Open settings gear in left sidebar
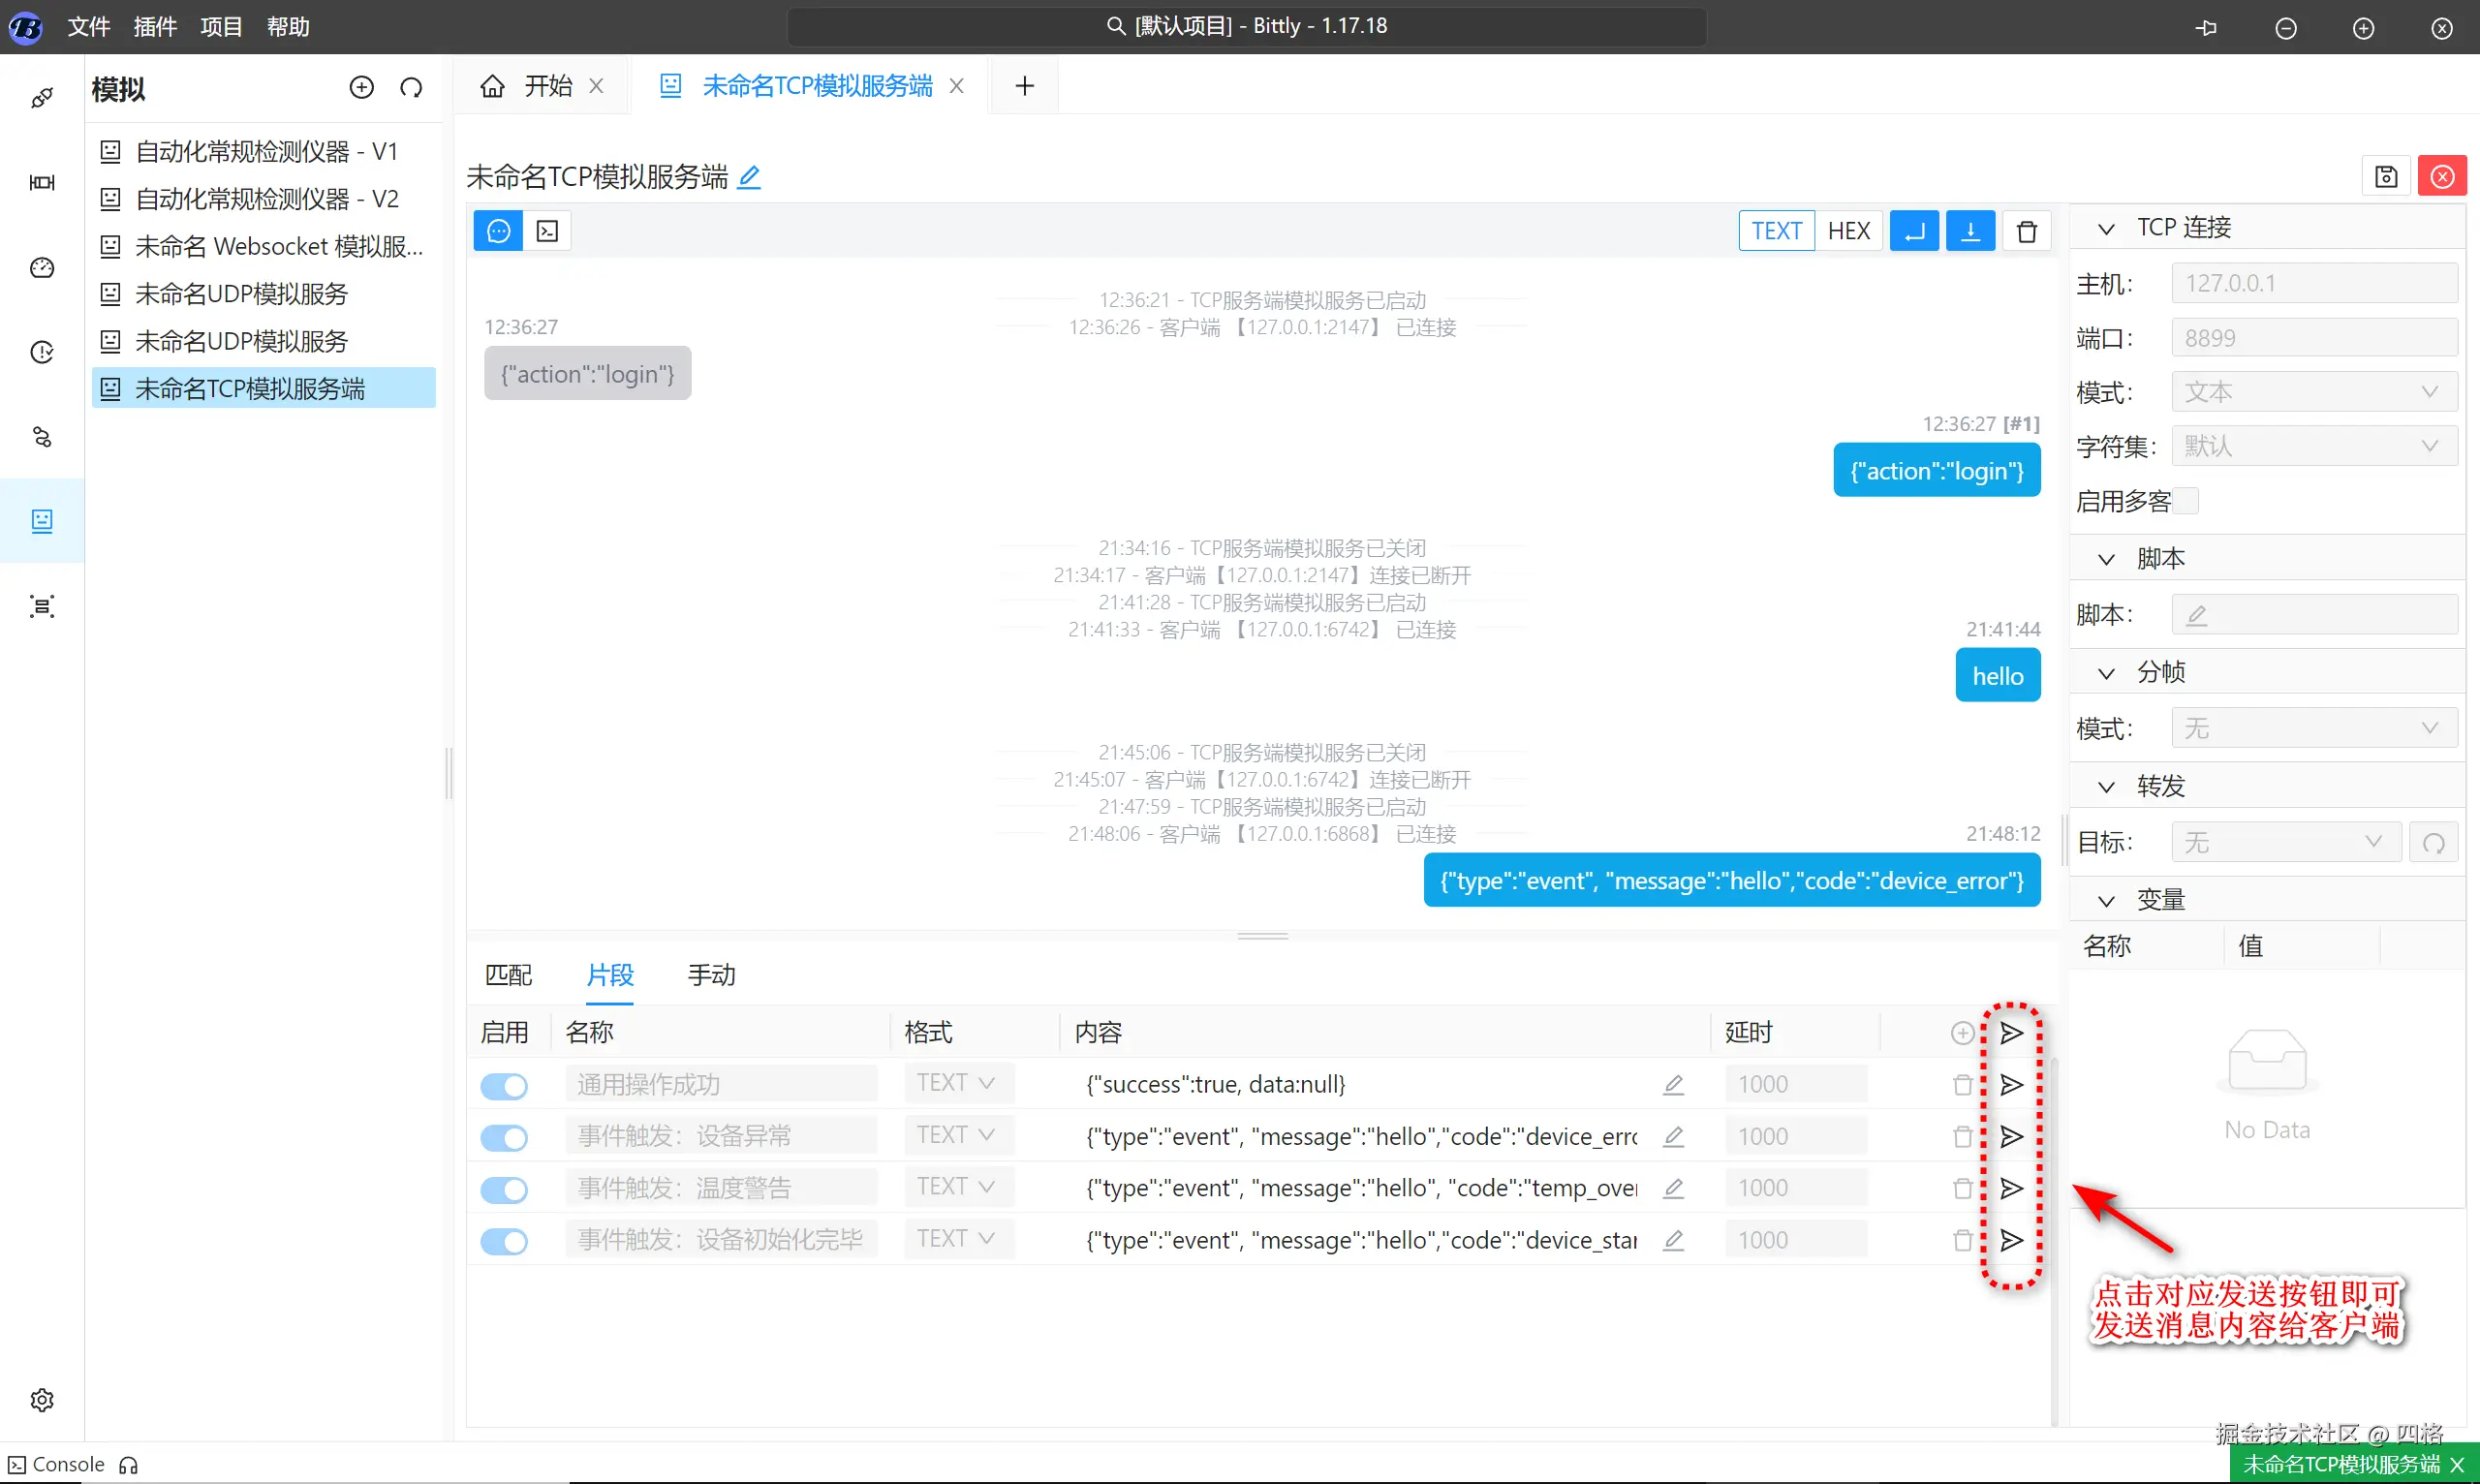 (42, 1399)
